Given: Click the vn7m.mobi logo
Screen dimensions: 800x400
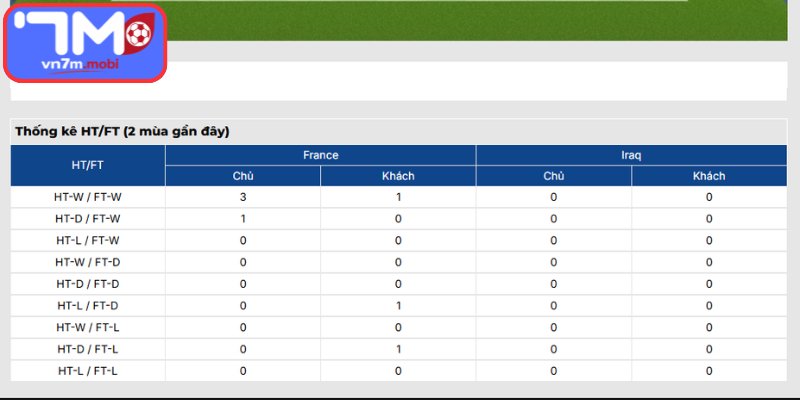Looking at the screenshot, I should [85, 43].
